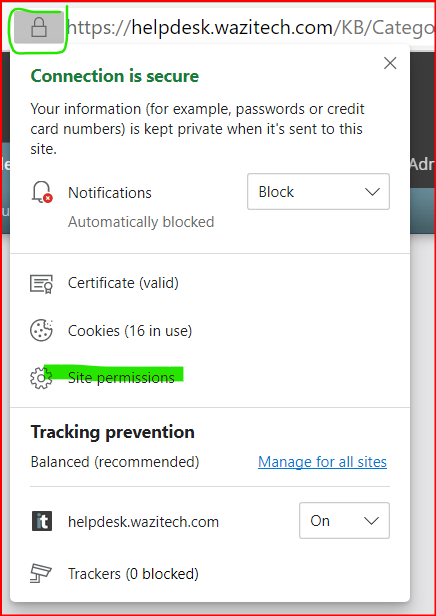Open Site permissions

[x=121, y=378]
